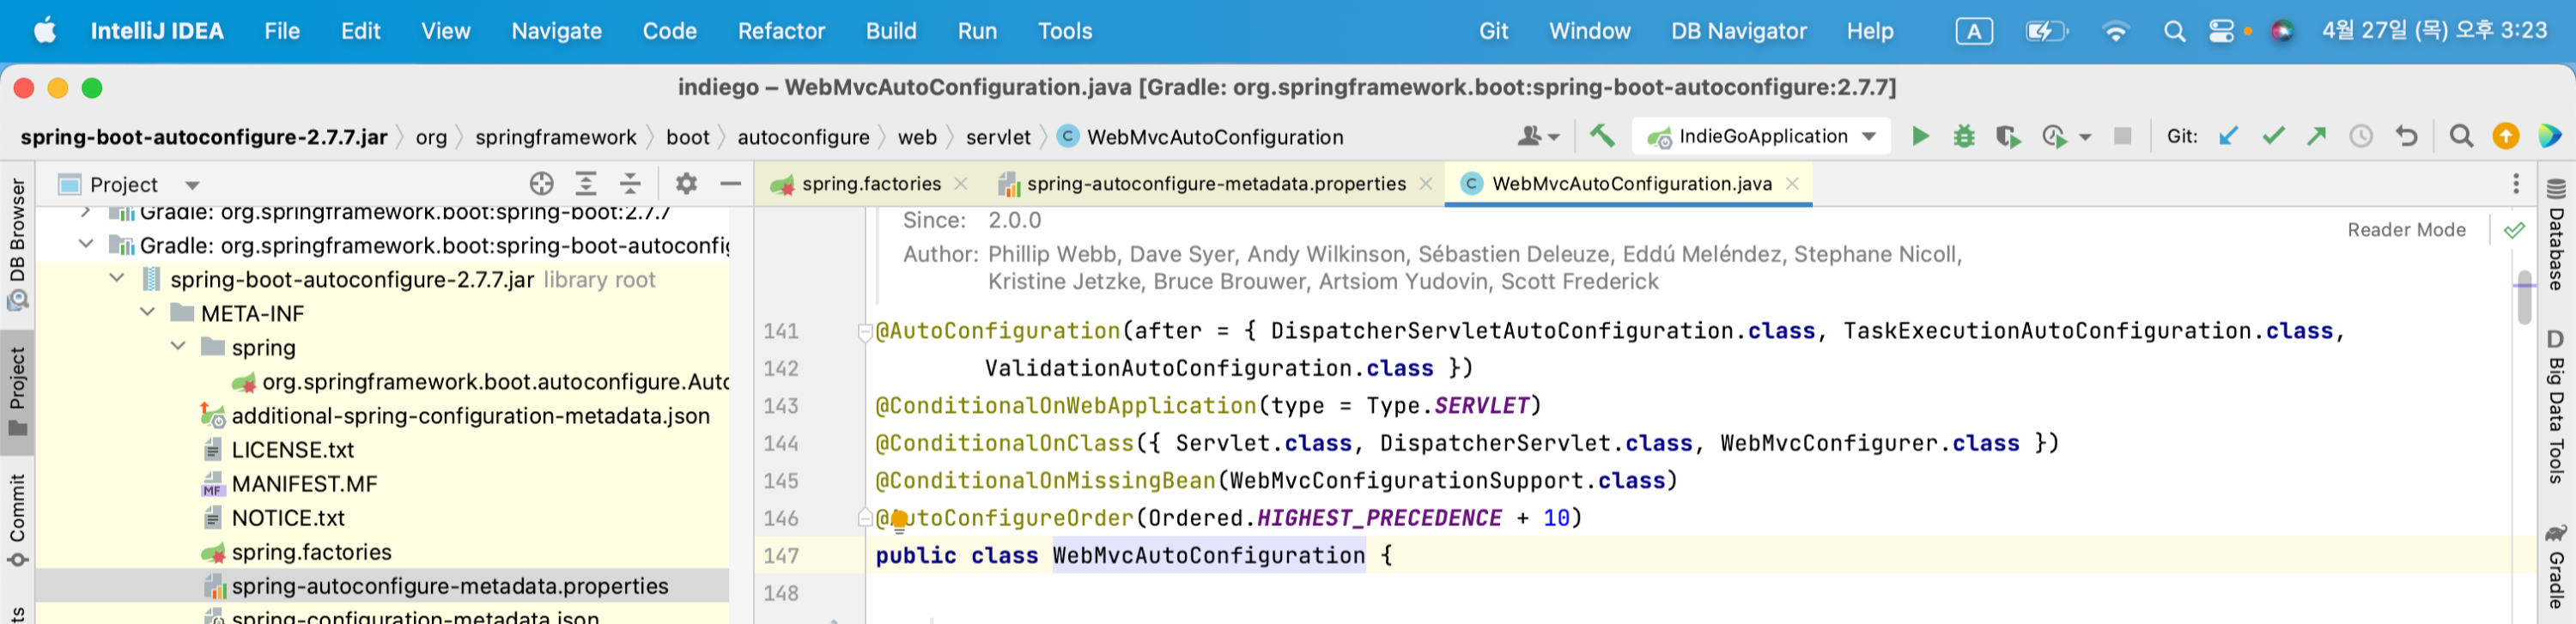Open Project view selector dropdown arrow
The width and height of the screenshot is (2576, 624).
pos(193,185)
